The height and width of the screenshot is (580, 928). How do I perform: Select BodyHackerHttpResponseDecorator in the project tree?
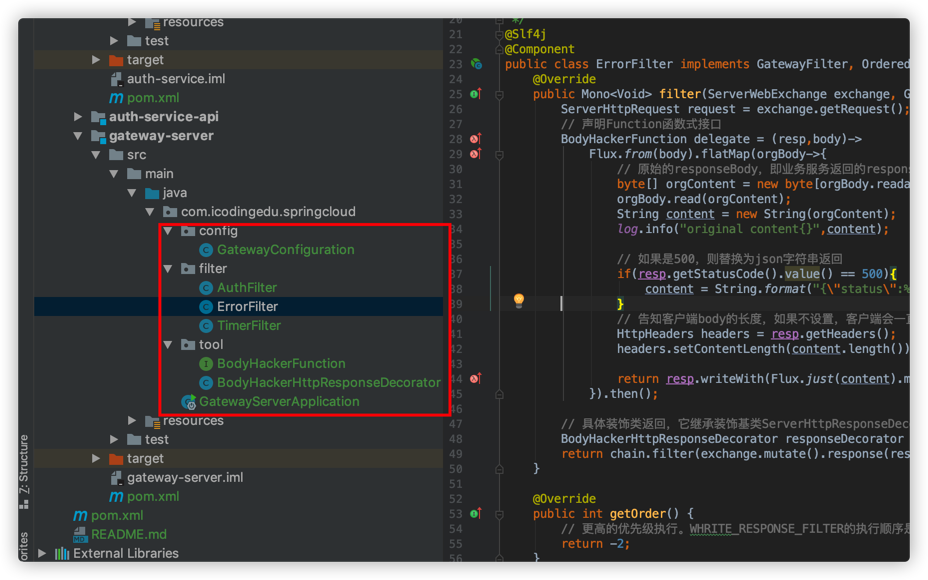click(328, 383)
